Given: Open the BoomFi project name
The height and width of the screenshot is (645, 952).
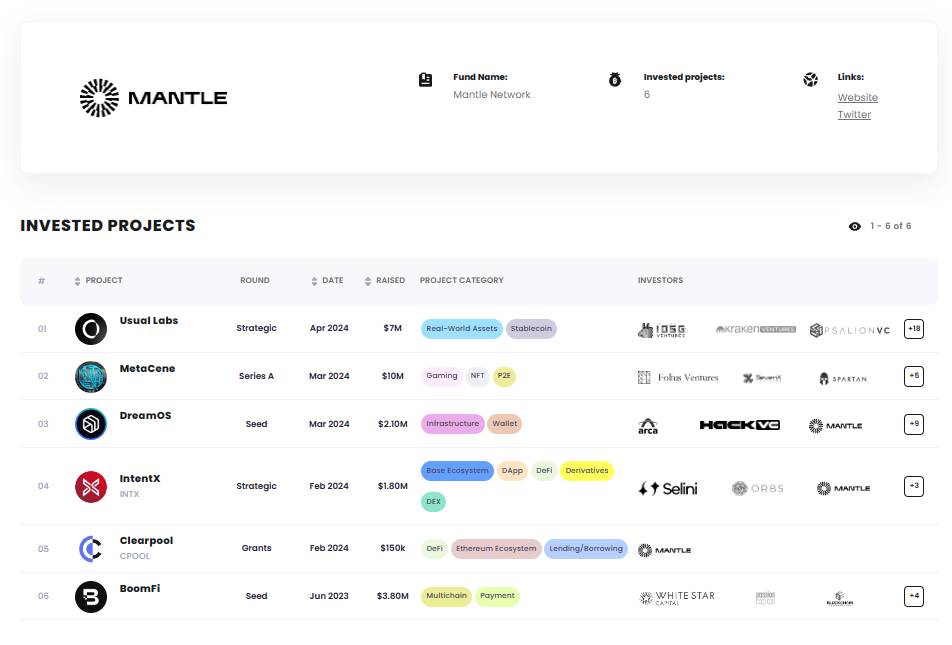Looking at the screenshot, I should tap(140, 589).
